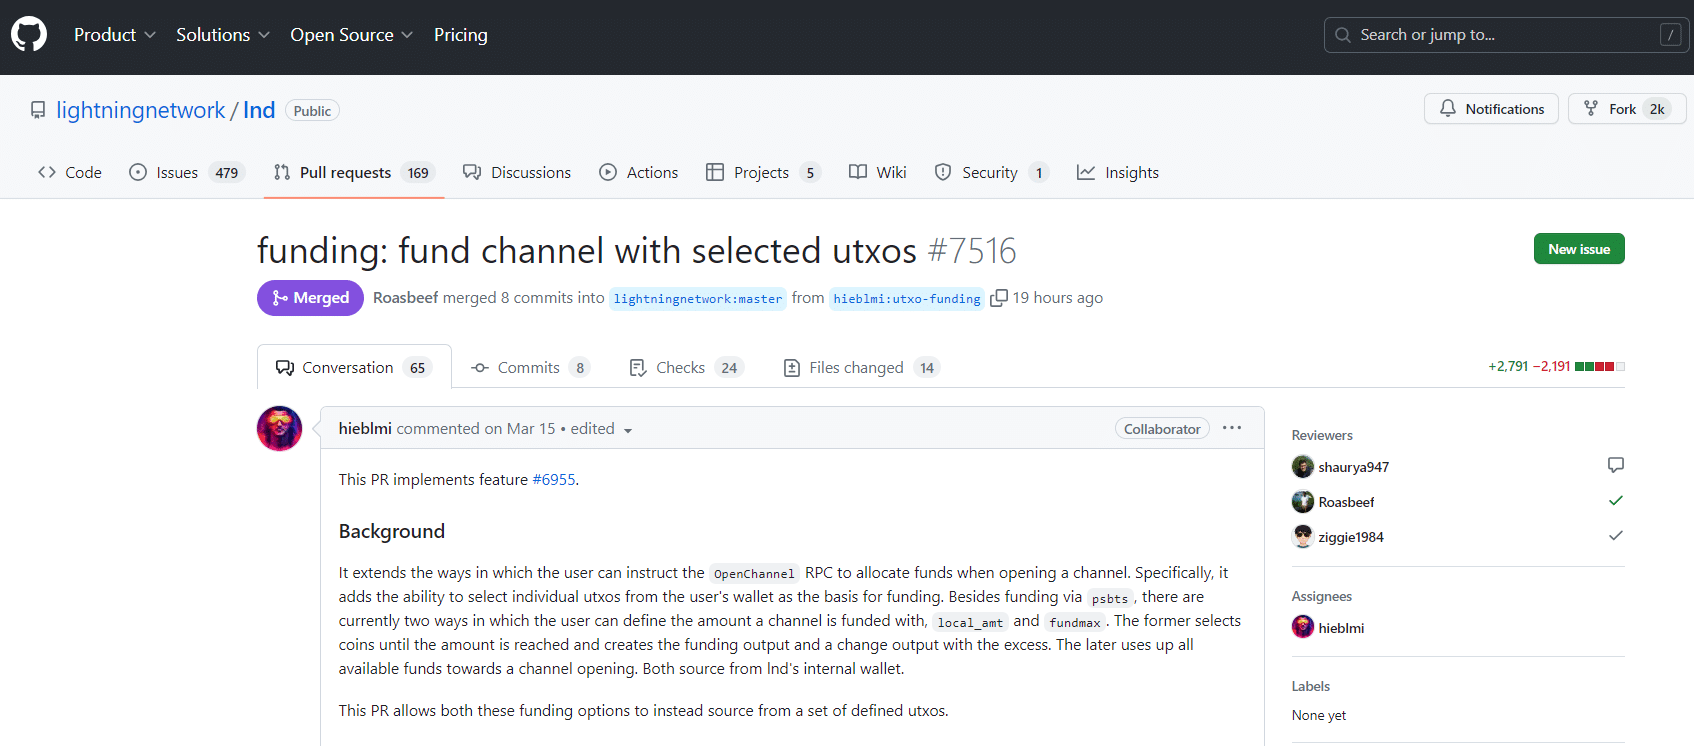Open the Actions tab
Image resolution: width=1694 pixels, height=746 pixels.
click(x=639, y=172)
